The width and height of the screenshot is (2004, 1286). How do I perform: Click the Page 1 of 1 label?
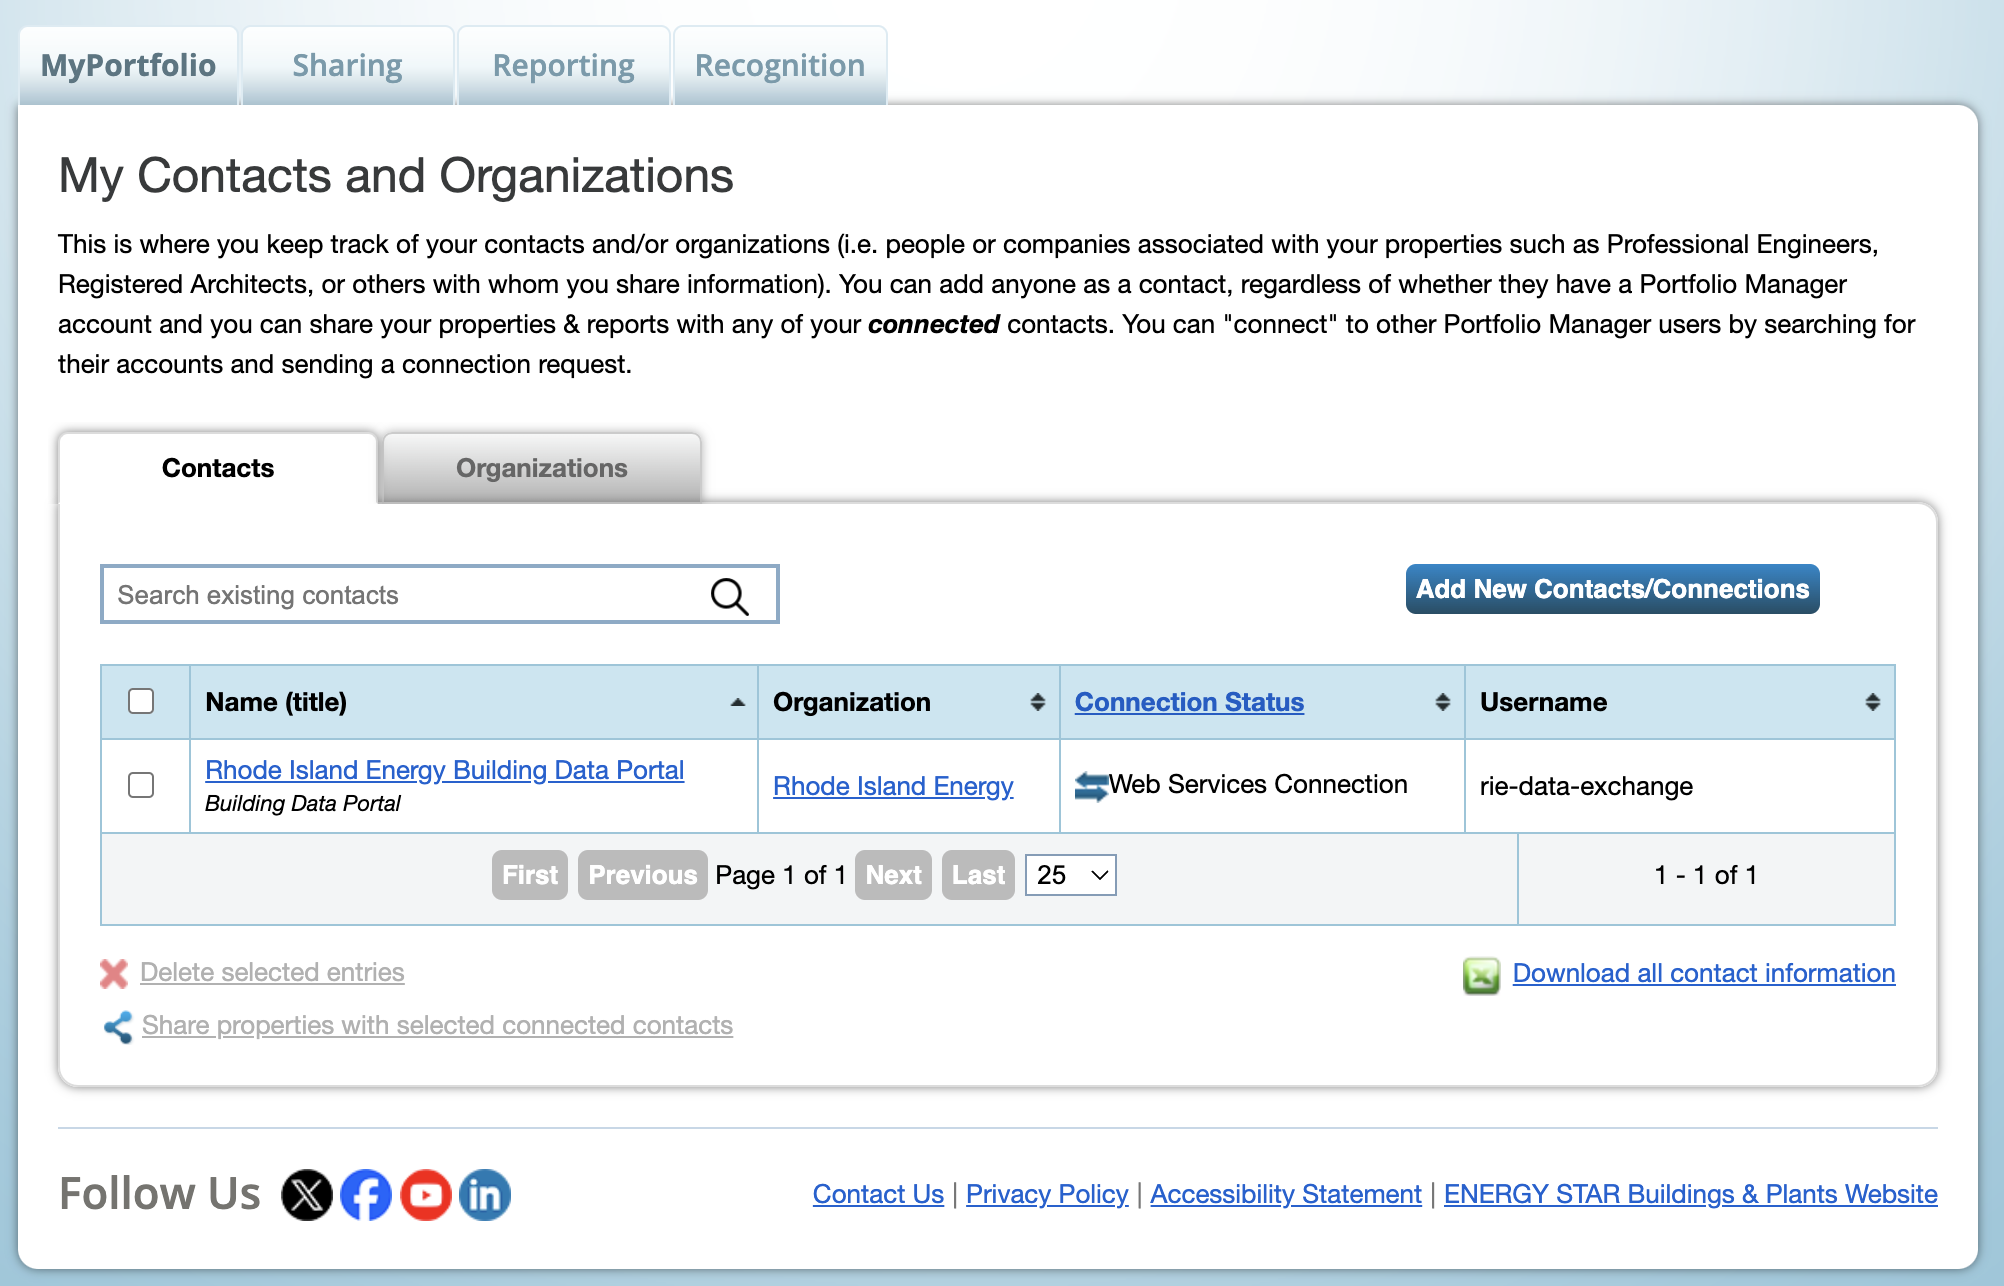781,875
